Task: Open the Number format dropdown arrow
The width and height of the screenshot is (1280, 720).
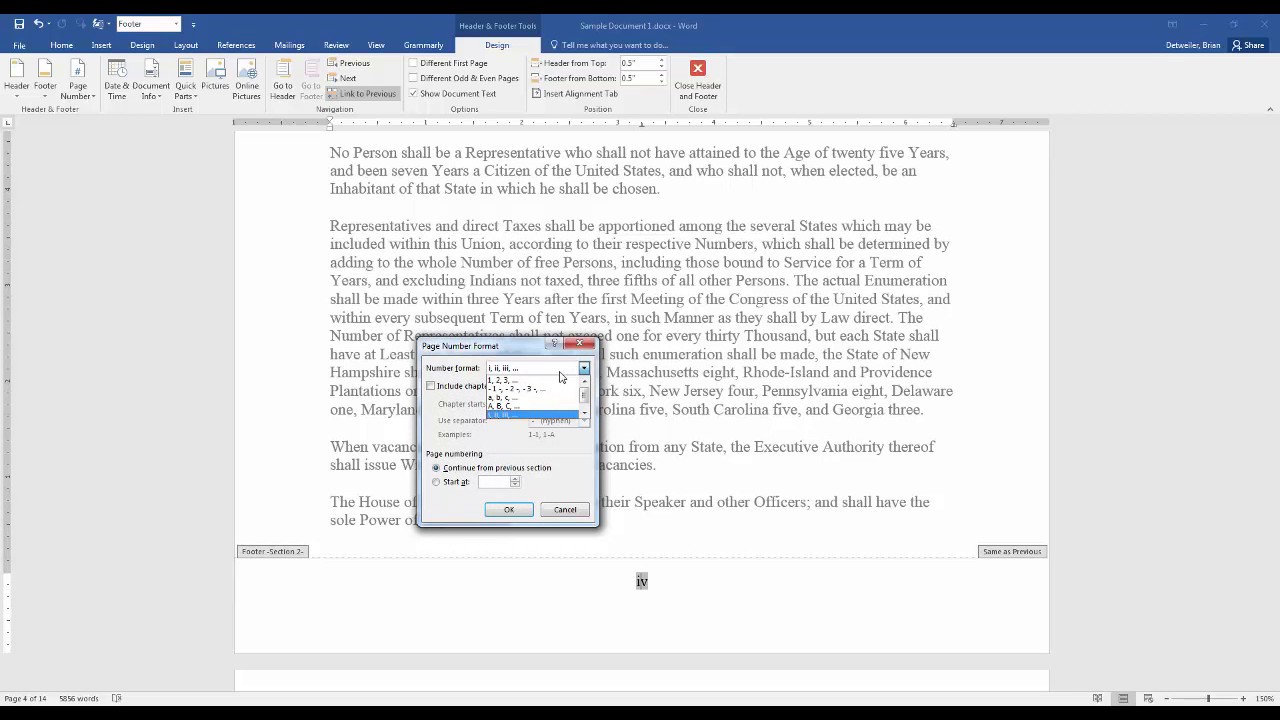Action: (584, 368)
